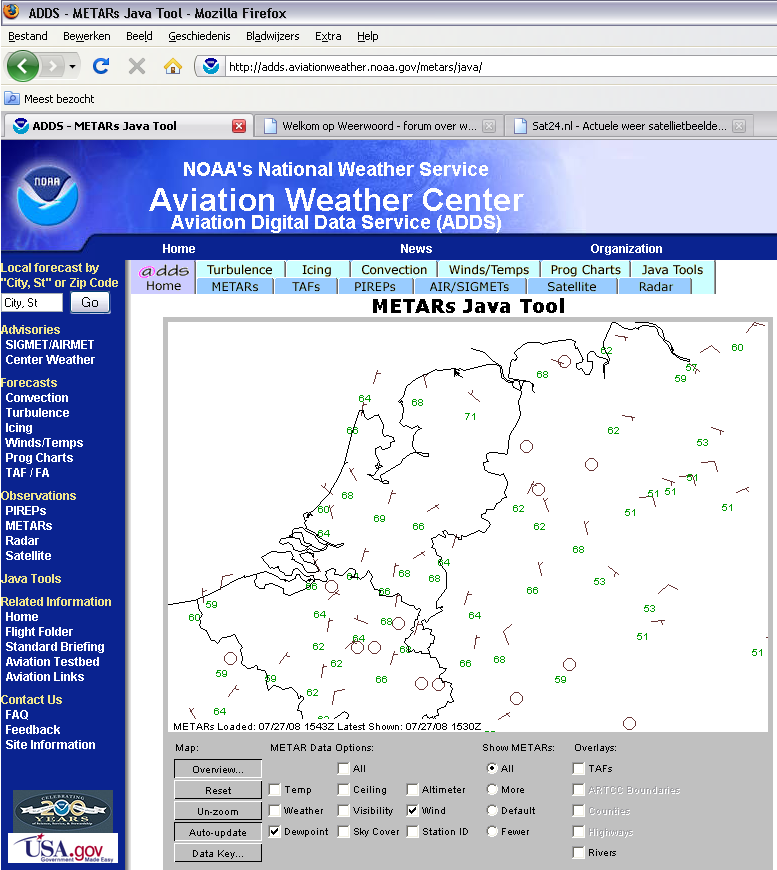The image size is (777, 870).
Task: Open the Extra menu
Action: (328, 36)
